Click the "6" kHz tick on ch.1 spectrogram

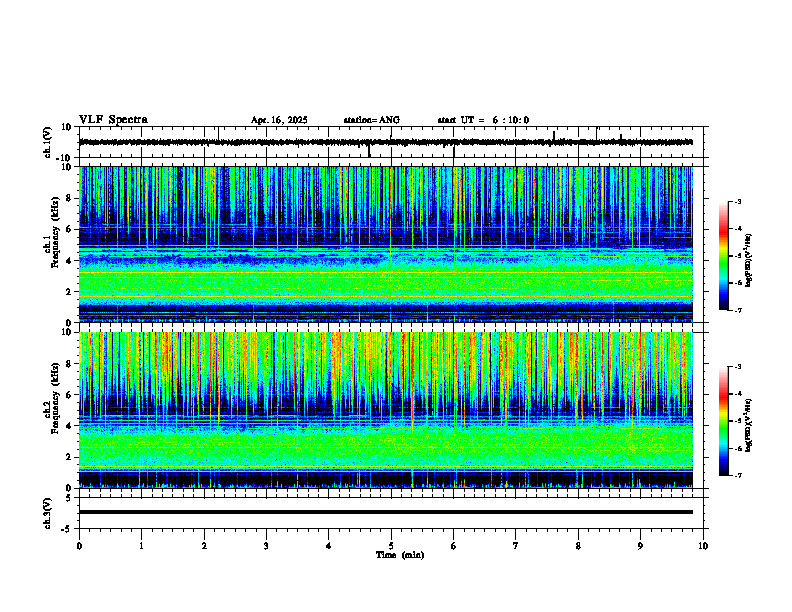(69, 229)
